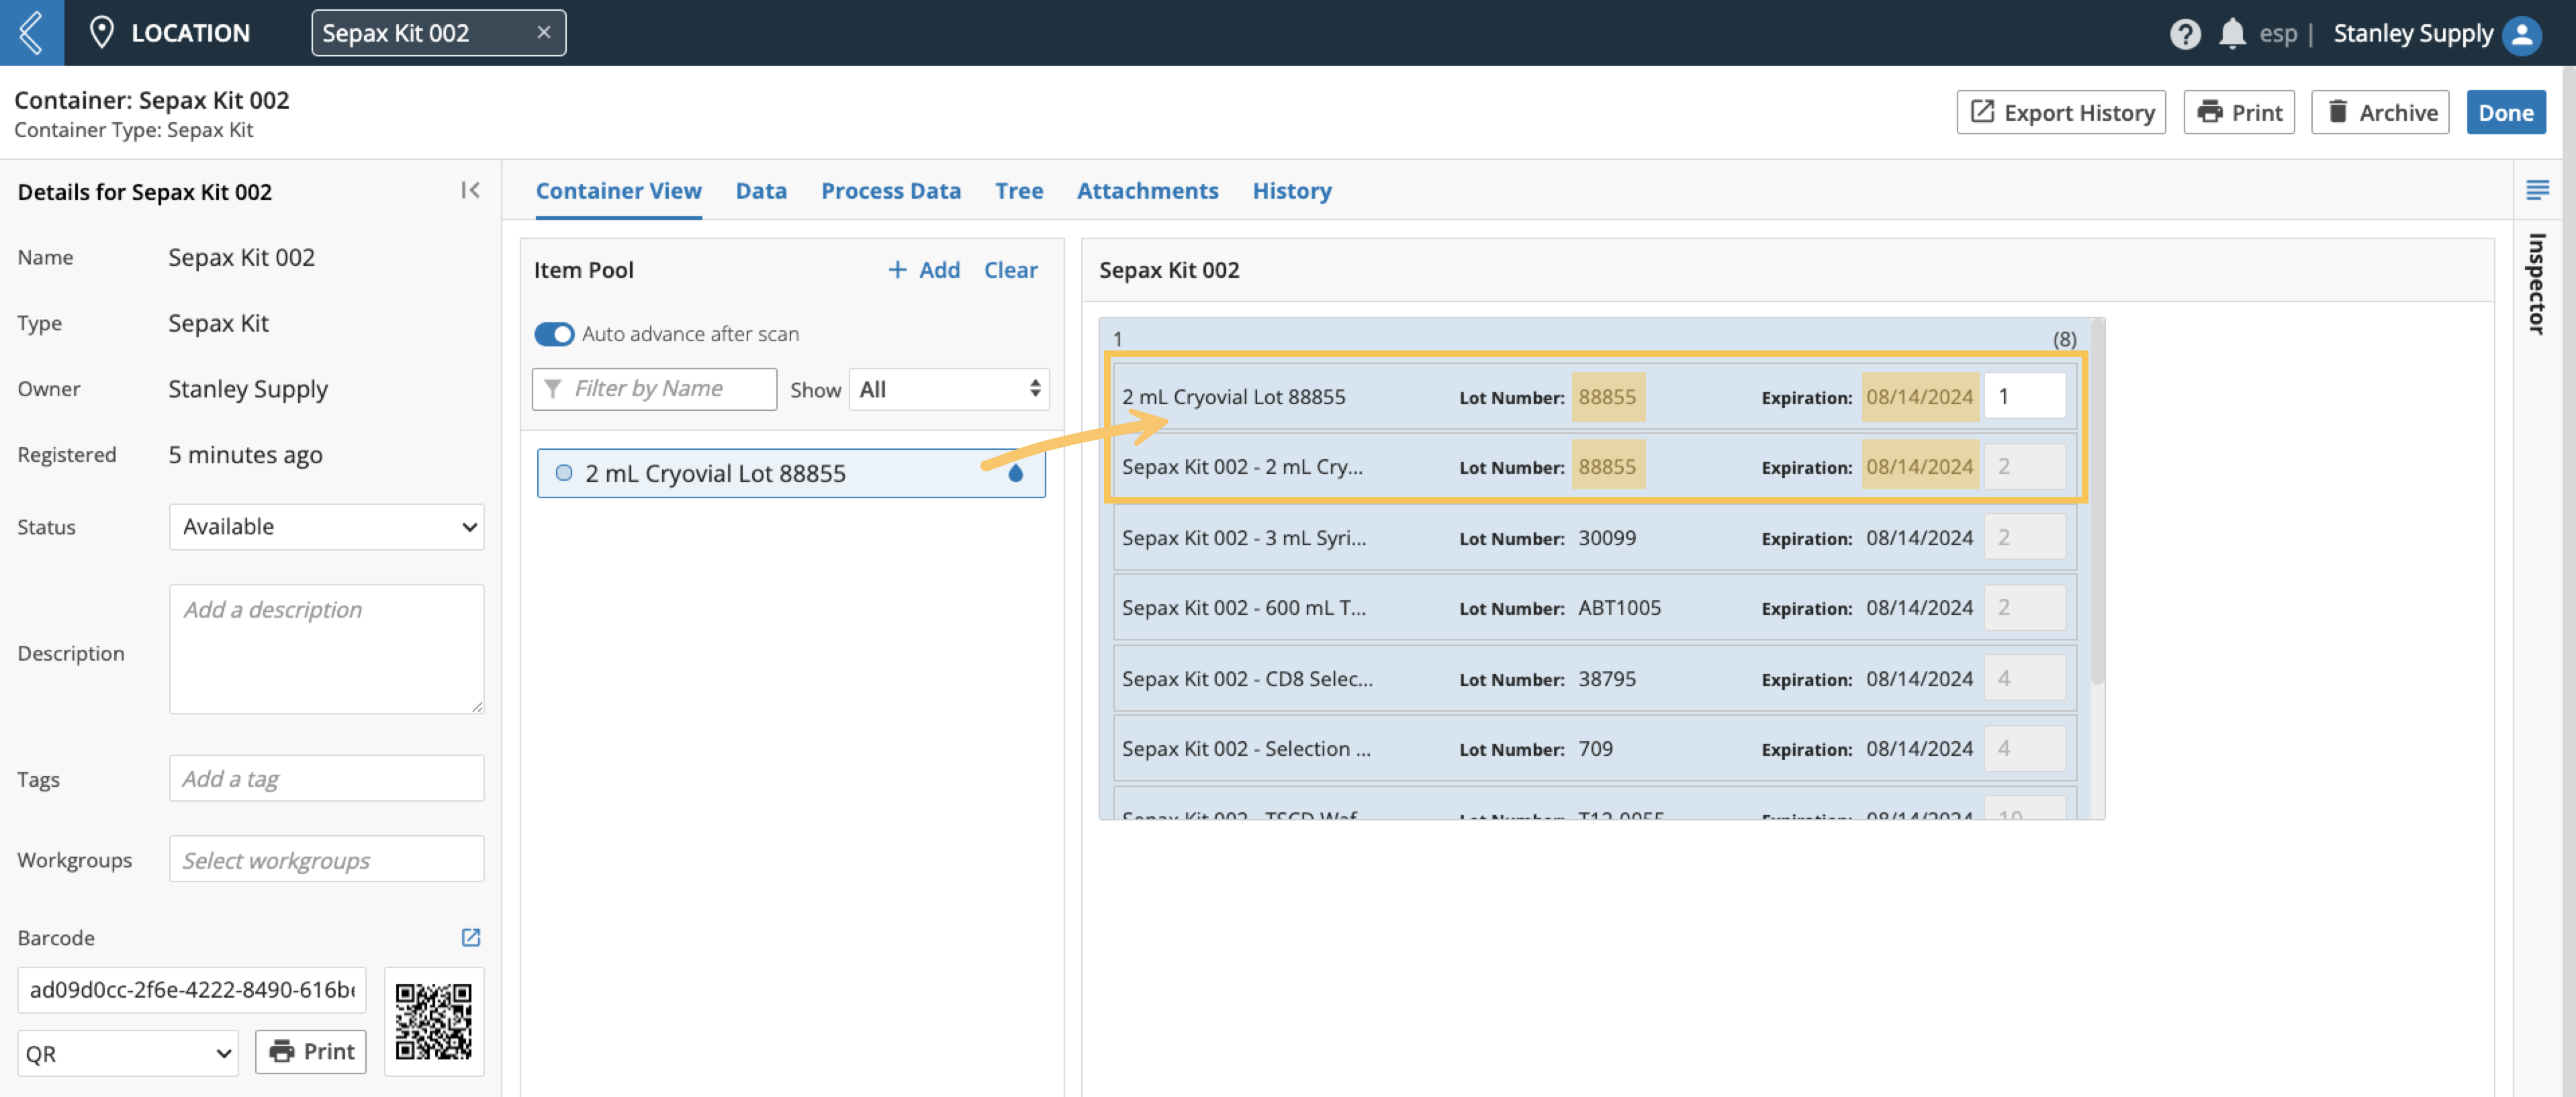Clear the Item Pool
This screenshot has height=1097, width=2576.
(1010, 270)
